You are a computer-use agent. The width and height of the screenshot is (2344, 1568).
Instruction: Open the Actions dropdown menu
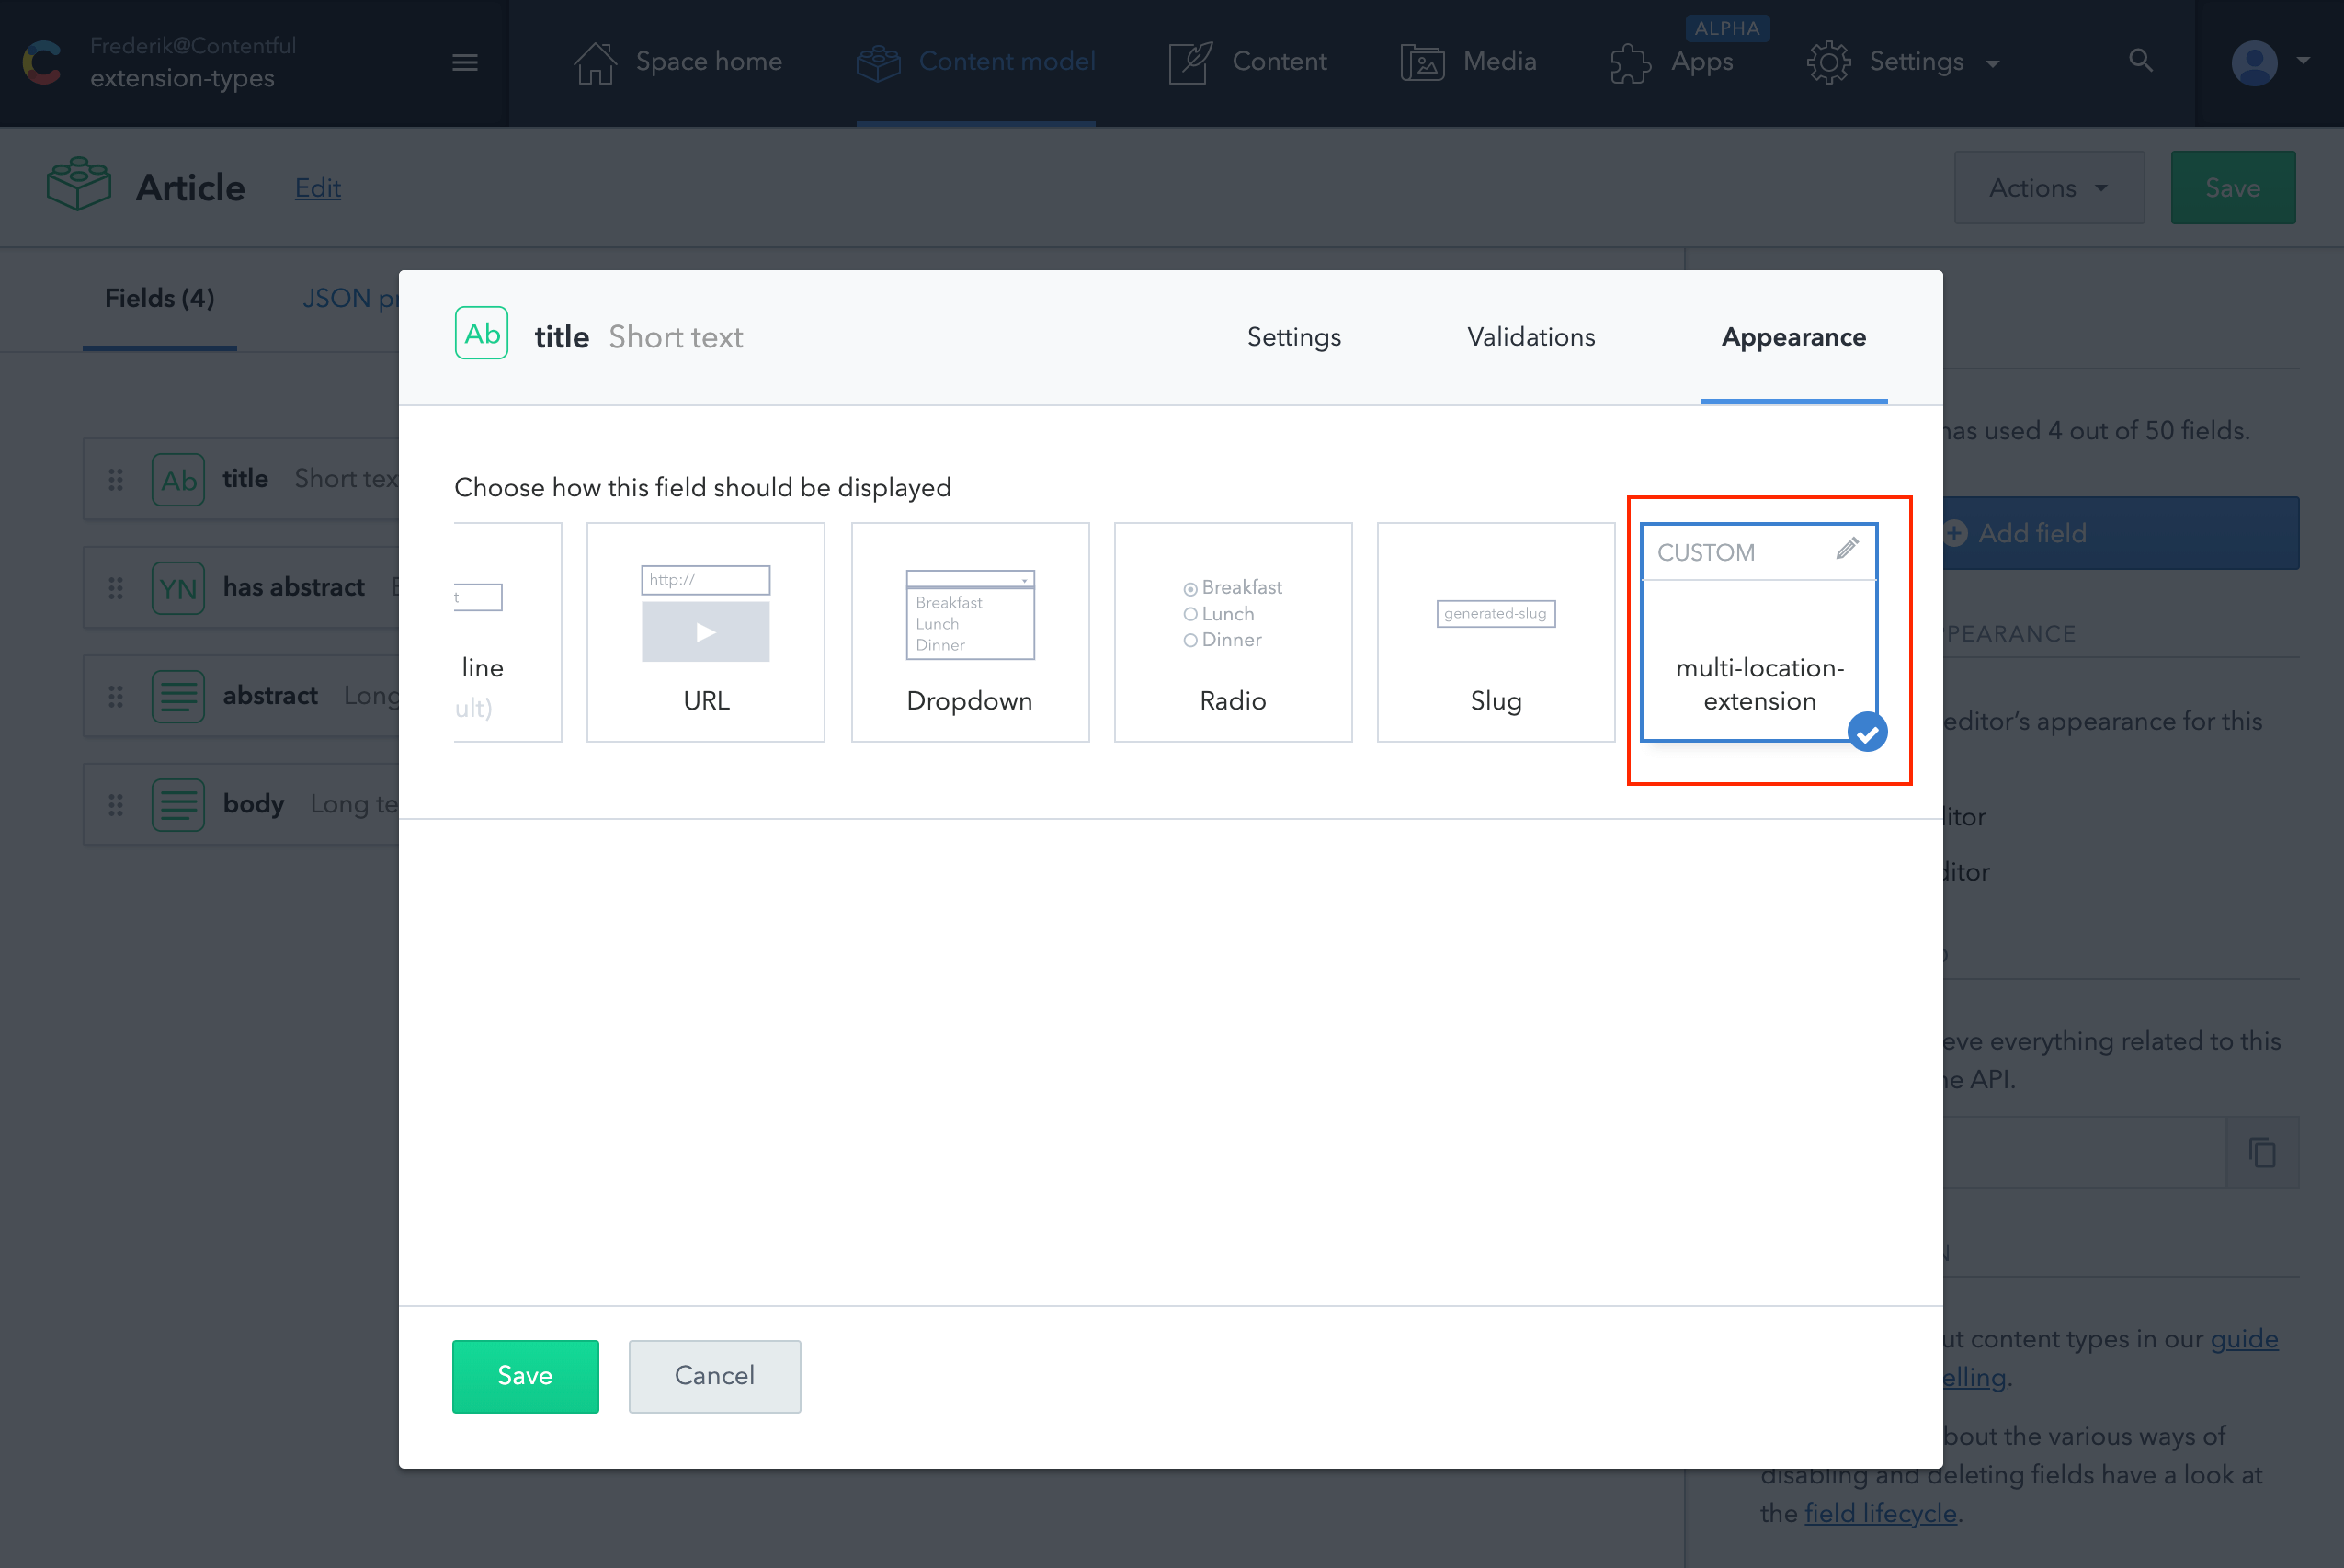point(2048,188)
